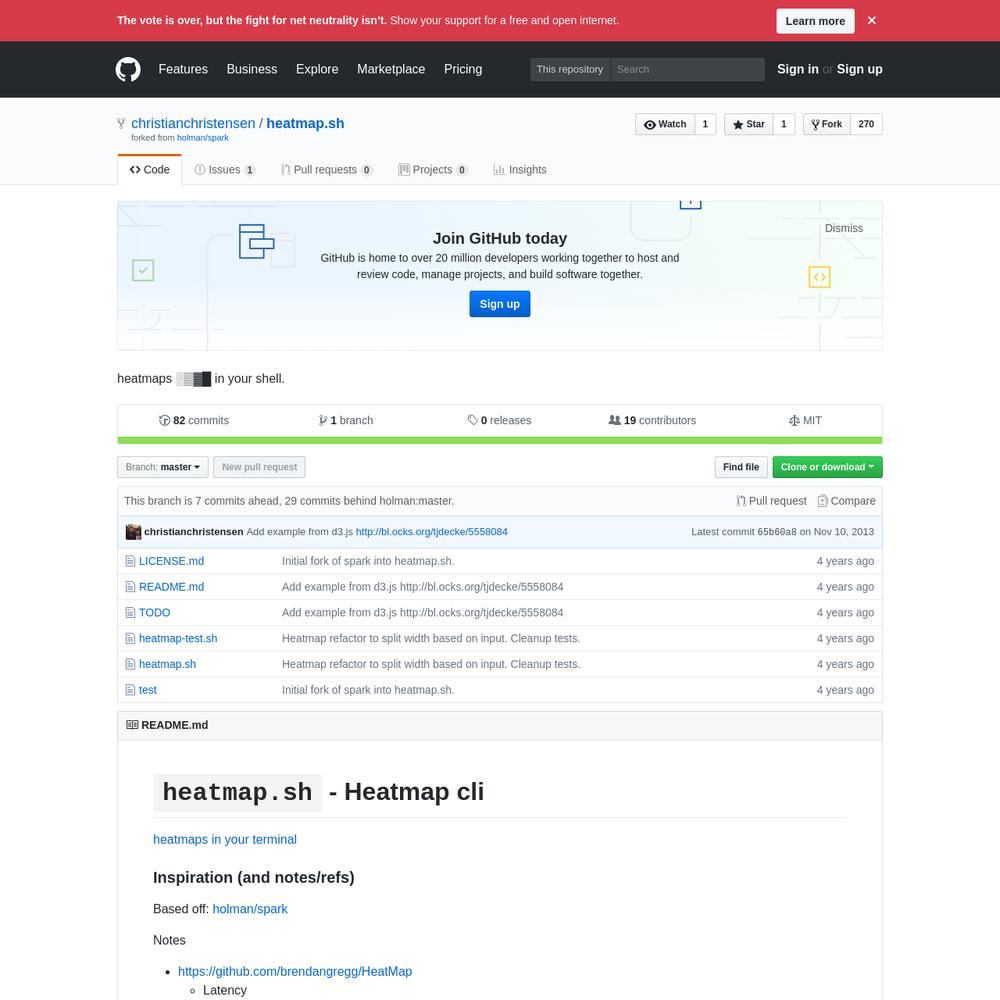This screenshot has height=1000, width=1000.
Task: Click LICENSE.md commit message Initial fork
Action: point(368,561)
